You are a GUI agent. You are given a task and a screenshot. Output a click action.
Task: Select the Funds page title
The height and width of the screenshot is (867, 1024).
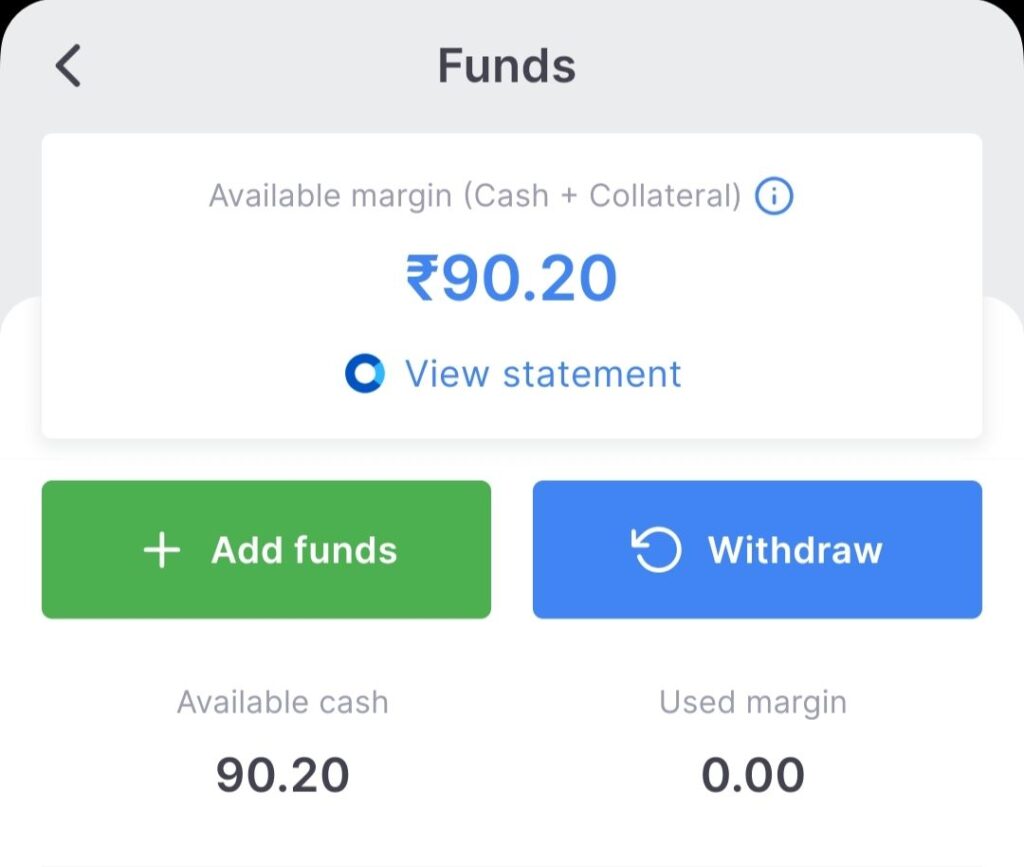(507, 66)
